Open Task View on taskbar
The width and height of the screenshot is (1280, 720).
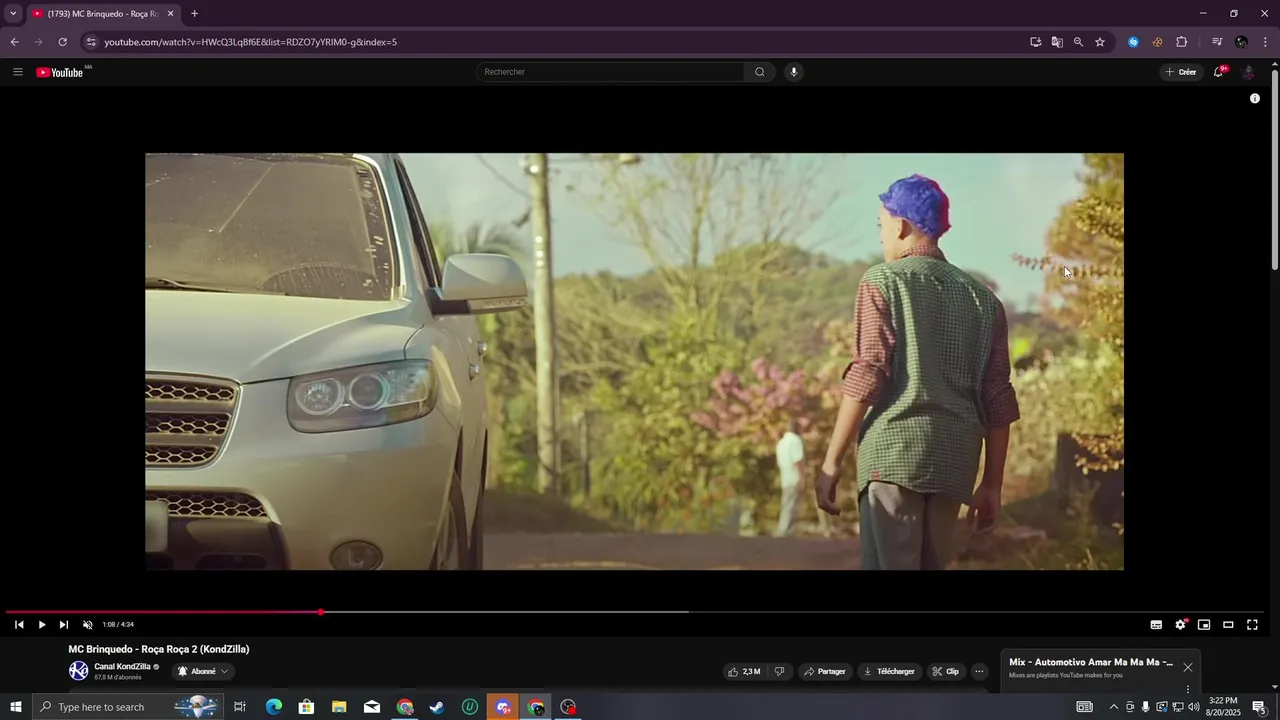(240, 707)
